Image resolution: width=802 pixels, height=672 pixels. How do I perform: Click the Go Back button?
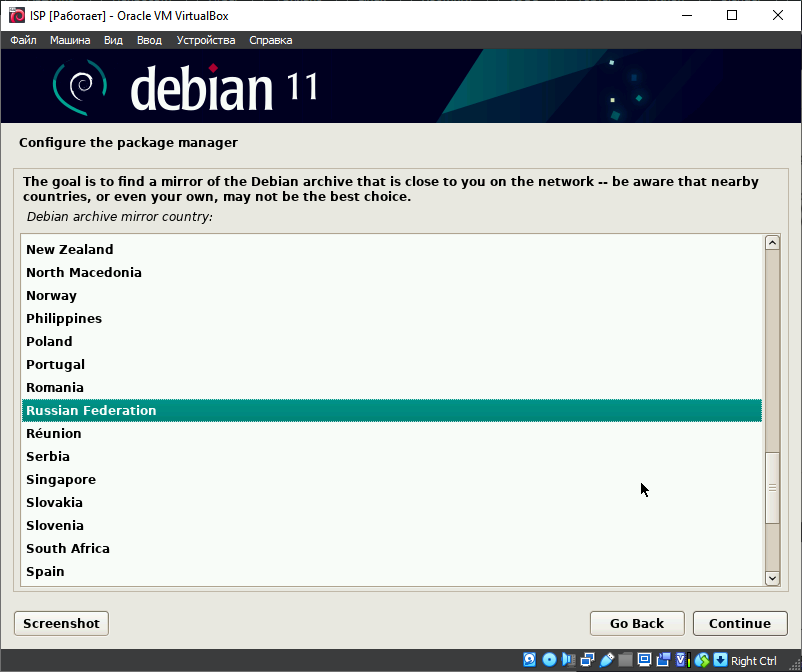637,623
